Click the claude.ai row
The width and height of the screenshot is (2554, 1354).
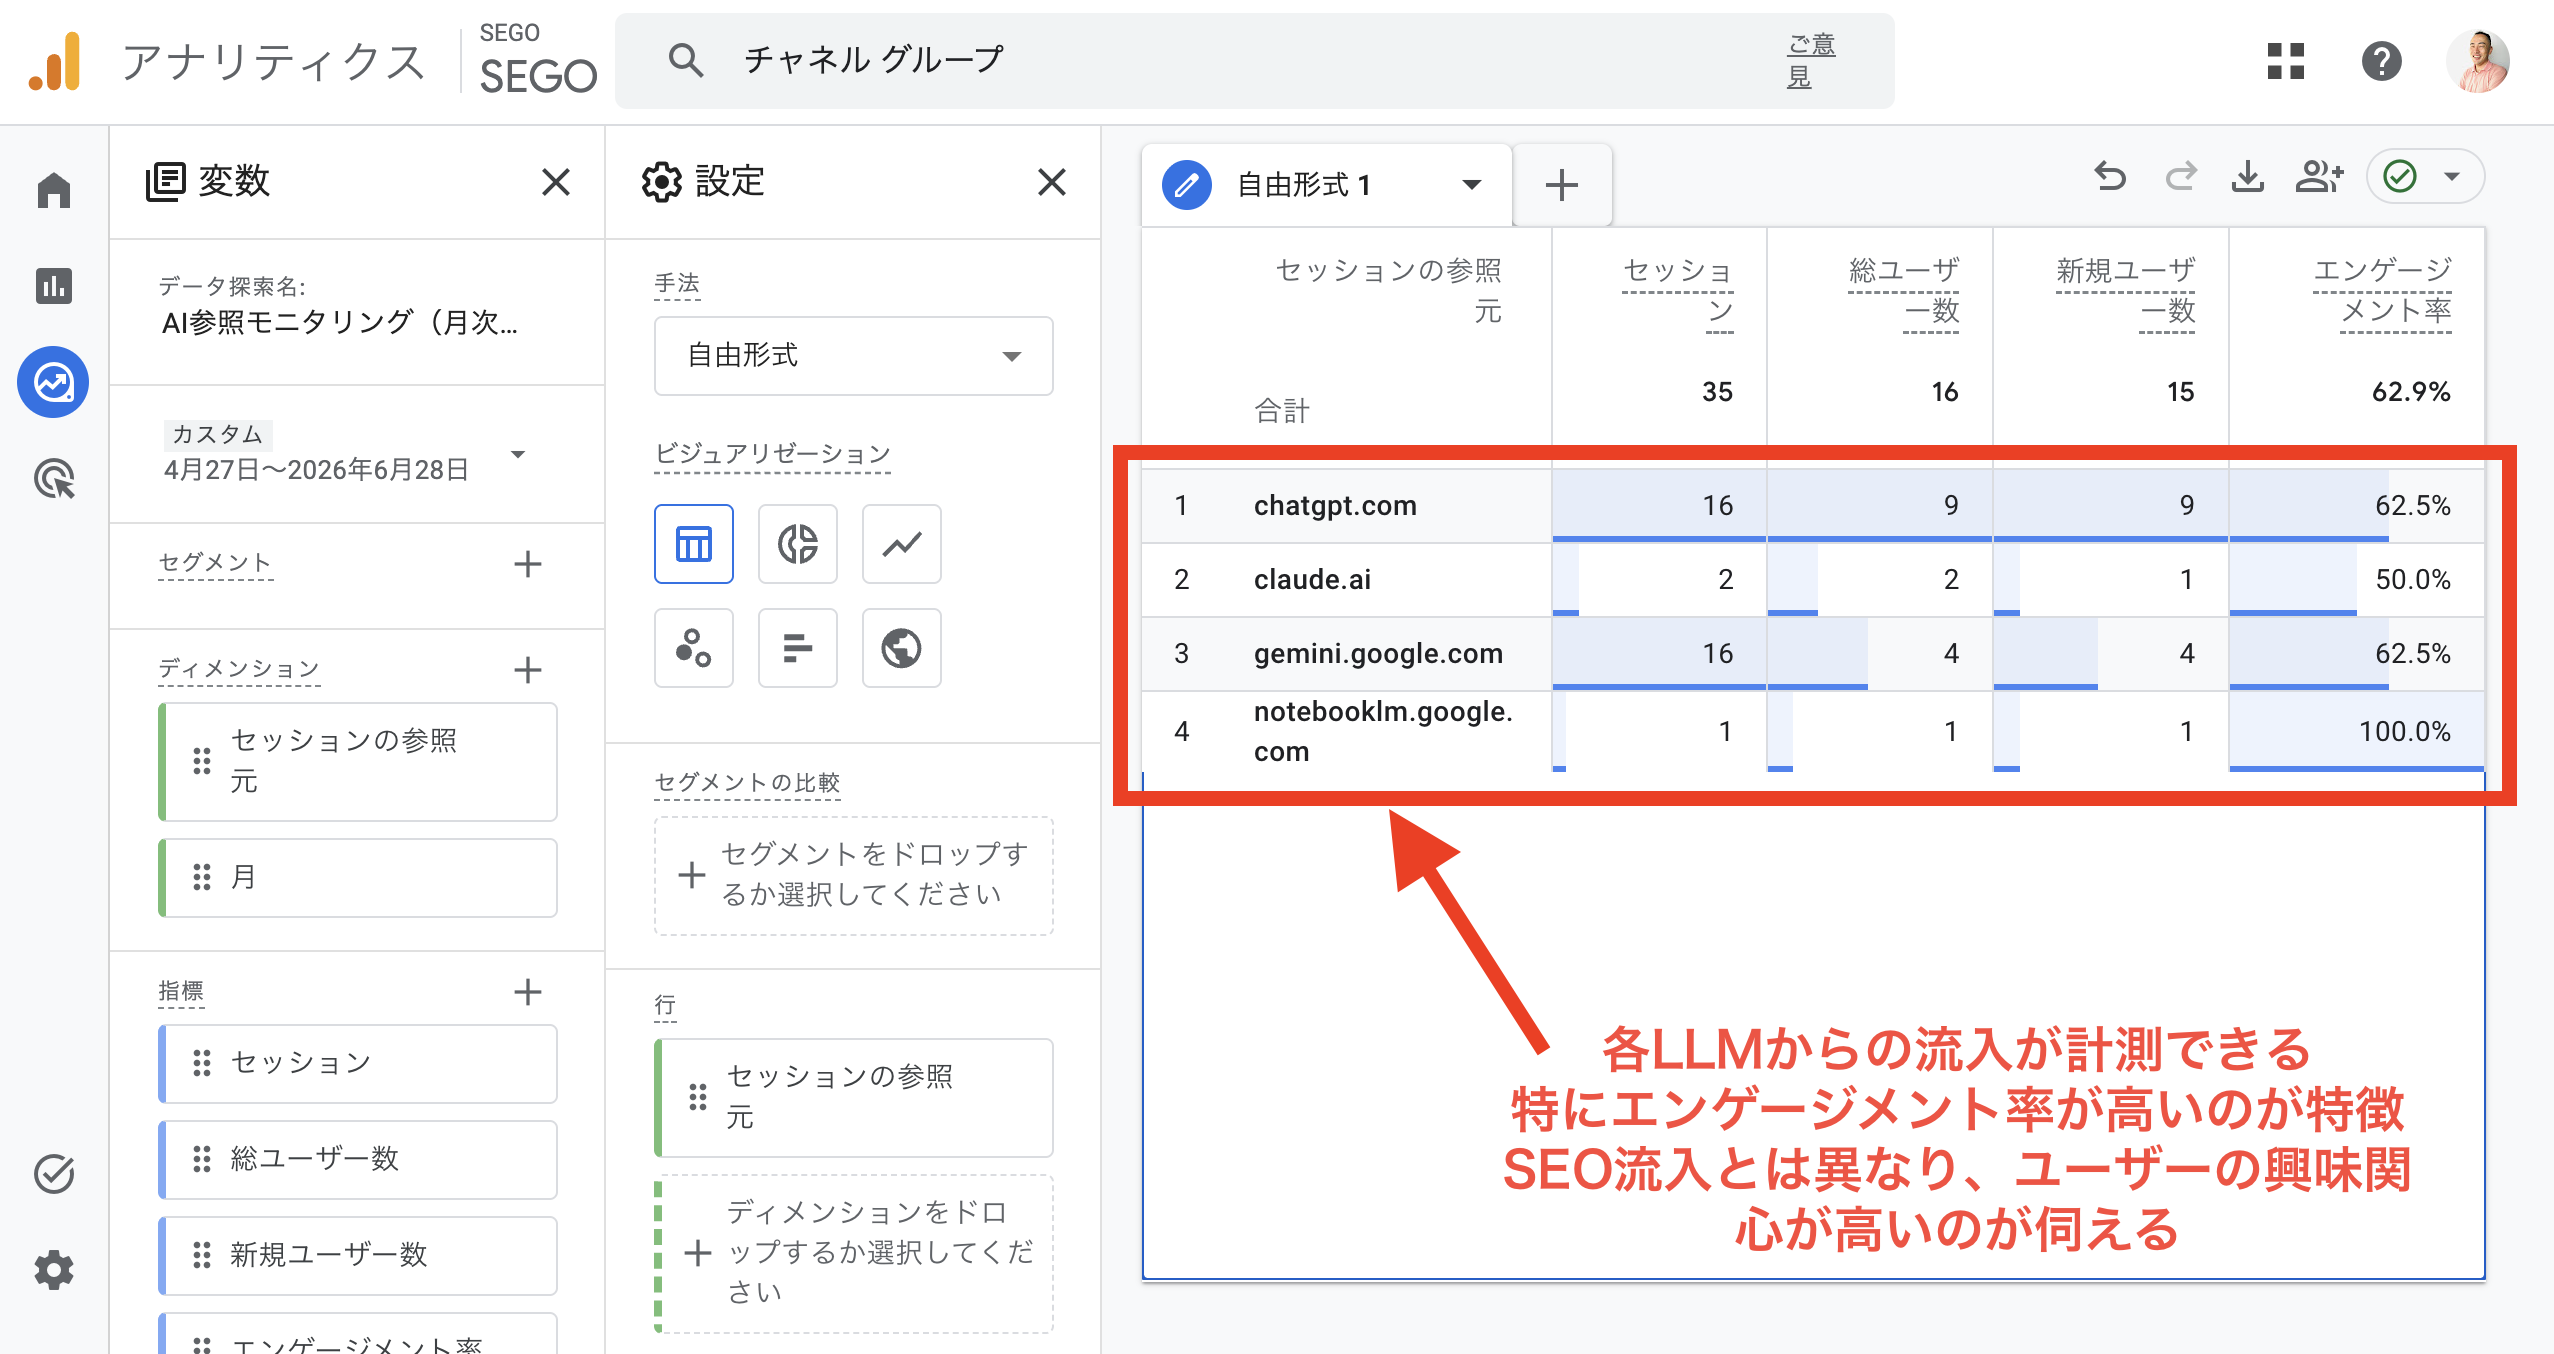point(1813,580)
